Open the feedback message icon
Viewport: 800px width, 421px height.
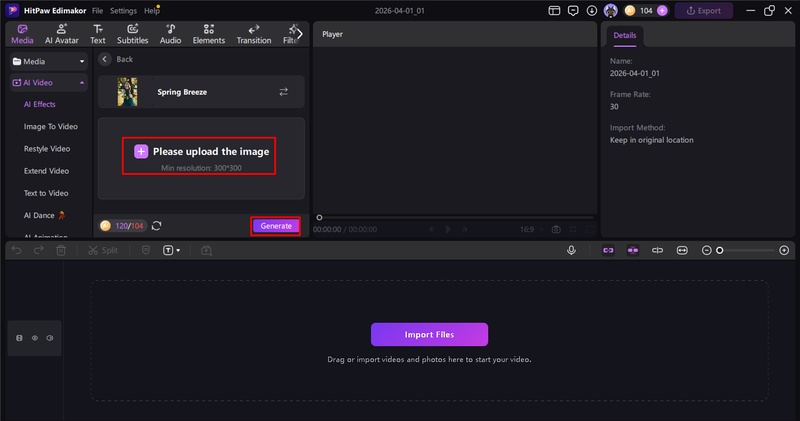573,11
